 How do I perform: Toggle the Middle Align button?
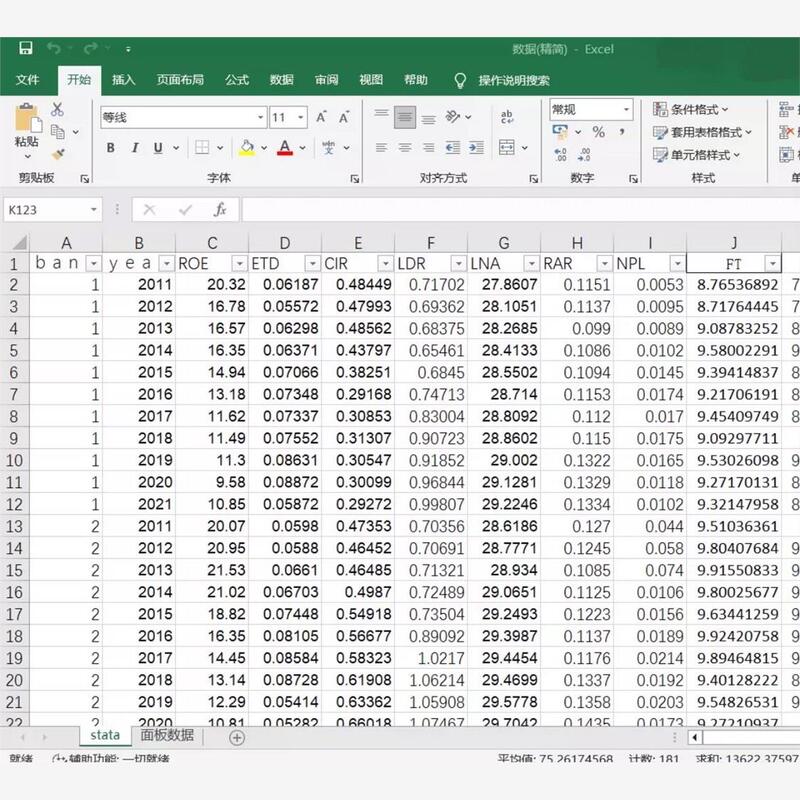click(x=405, y=117)
